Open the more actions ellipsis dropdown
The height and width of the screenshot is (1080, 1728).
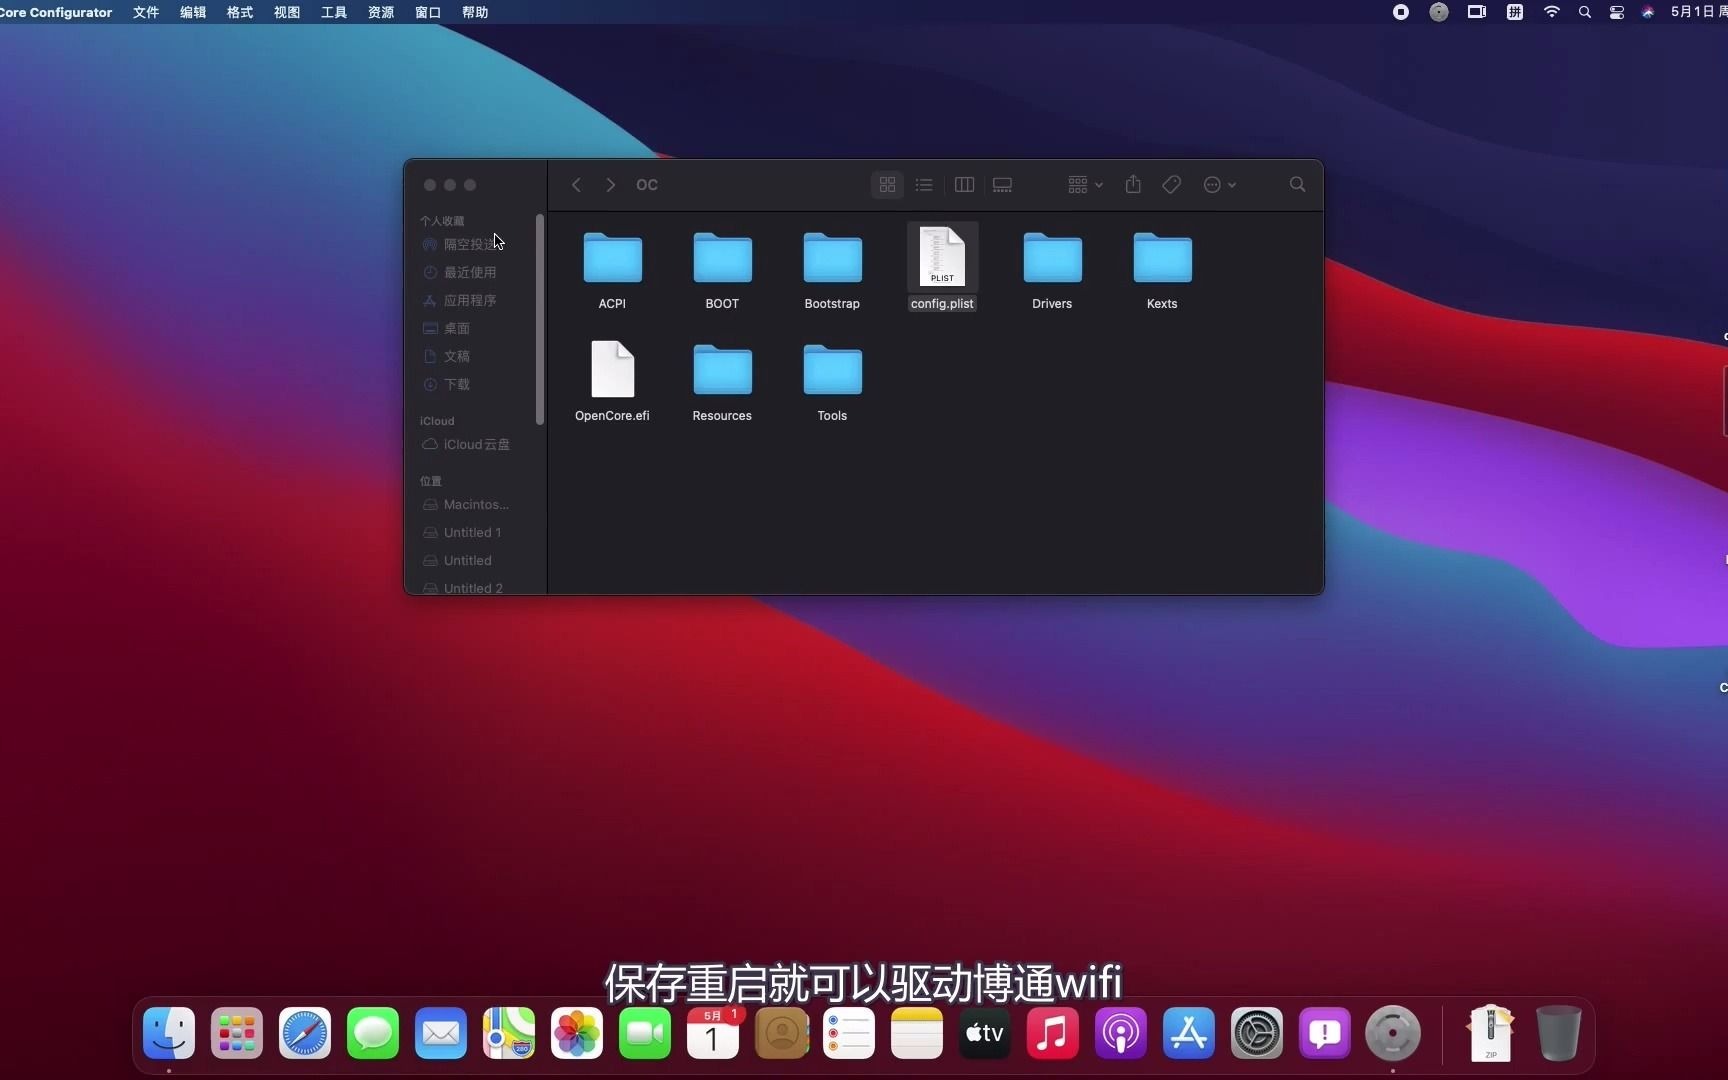coord(1218,184)
